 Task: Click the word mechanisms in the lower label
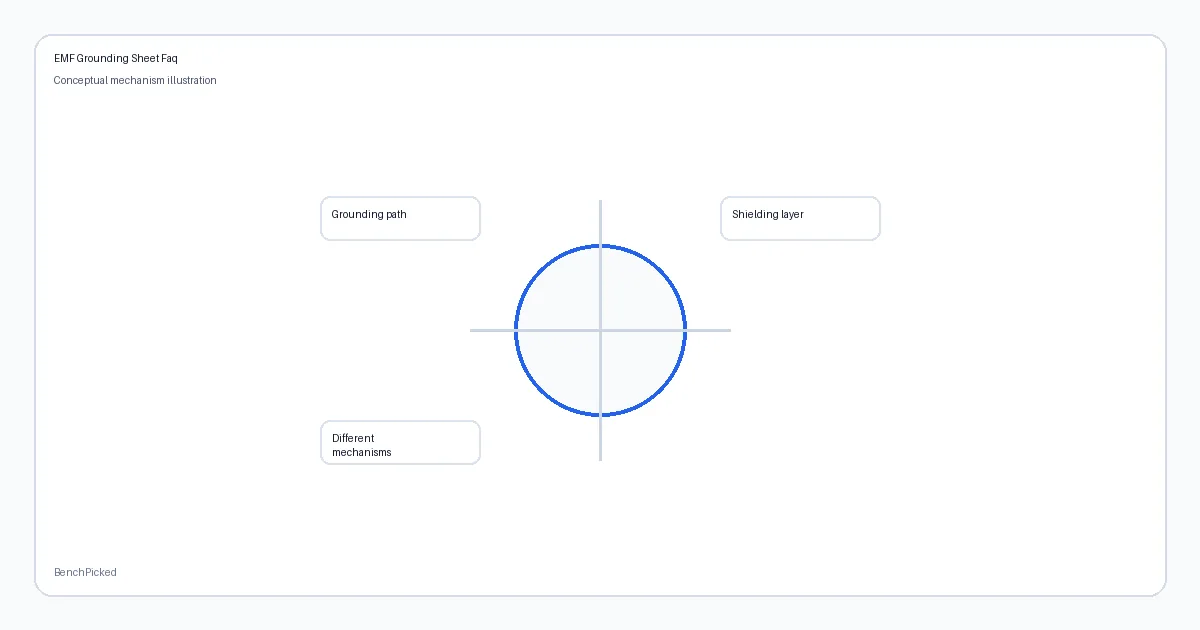(x=362, y=453)
